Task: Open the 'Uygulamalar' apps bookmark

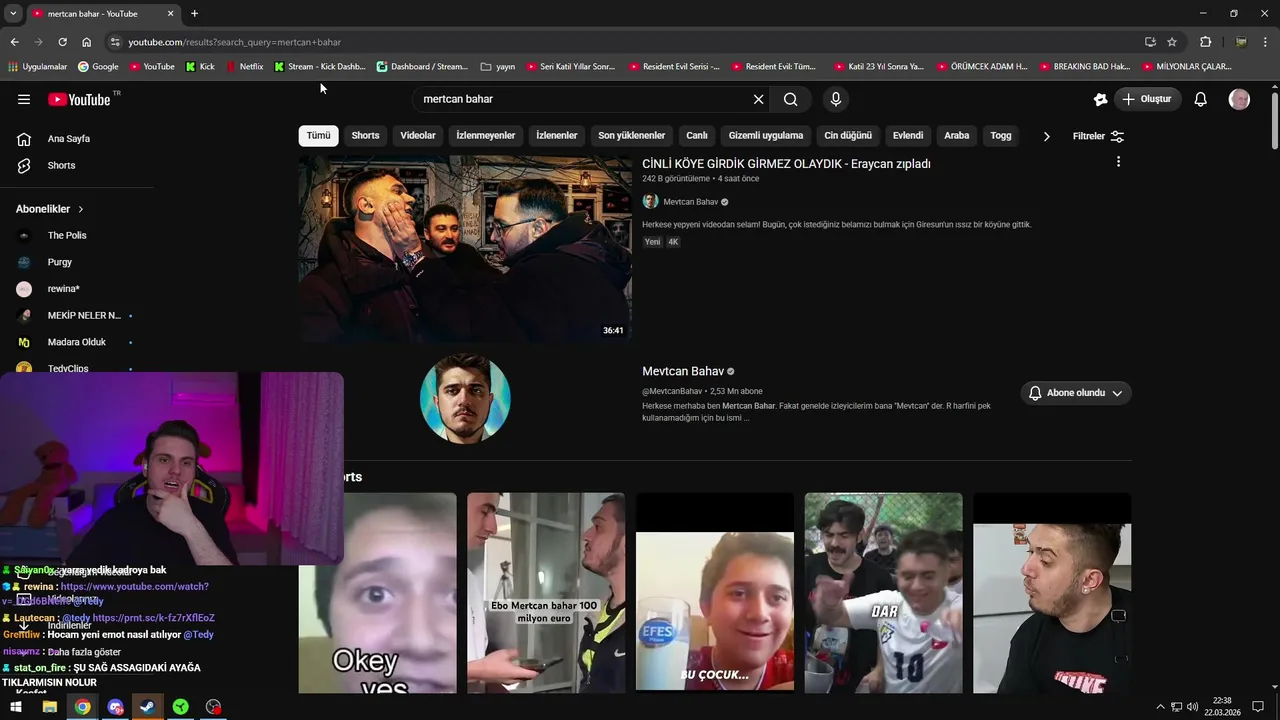Action: point(37,66)
